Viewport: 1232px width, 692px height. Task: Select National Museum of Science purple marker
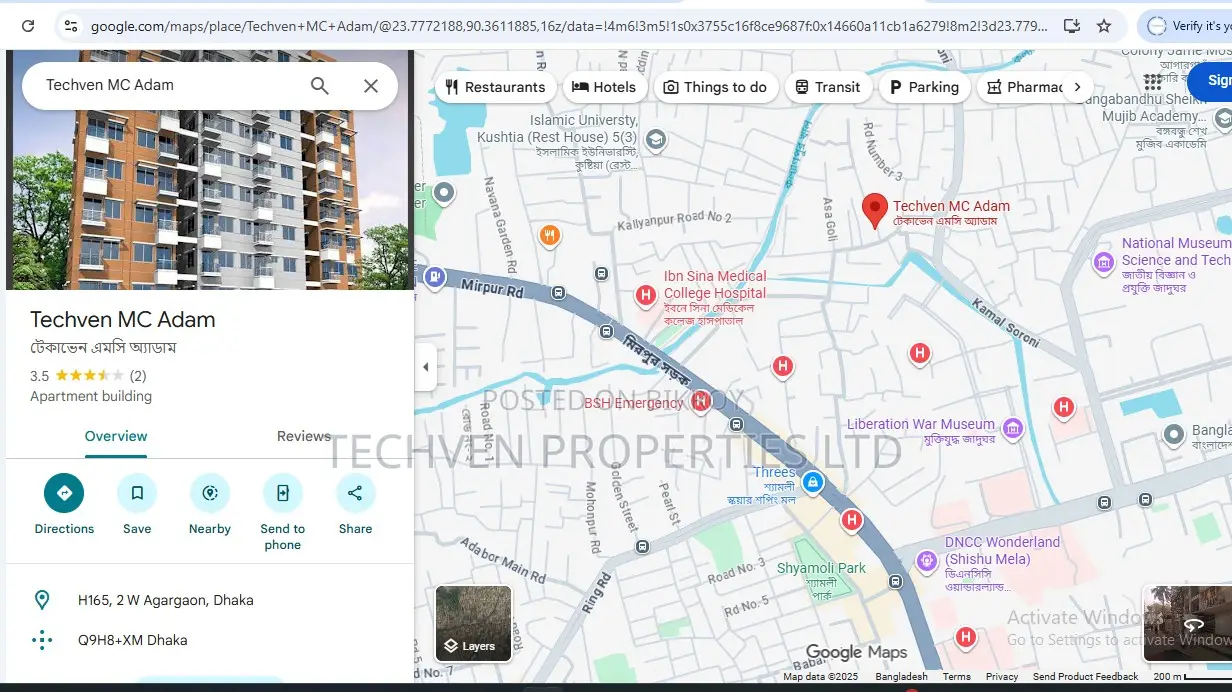pos(1104,263)
